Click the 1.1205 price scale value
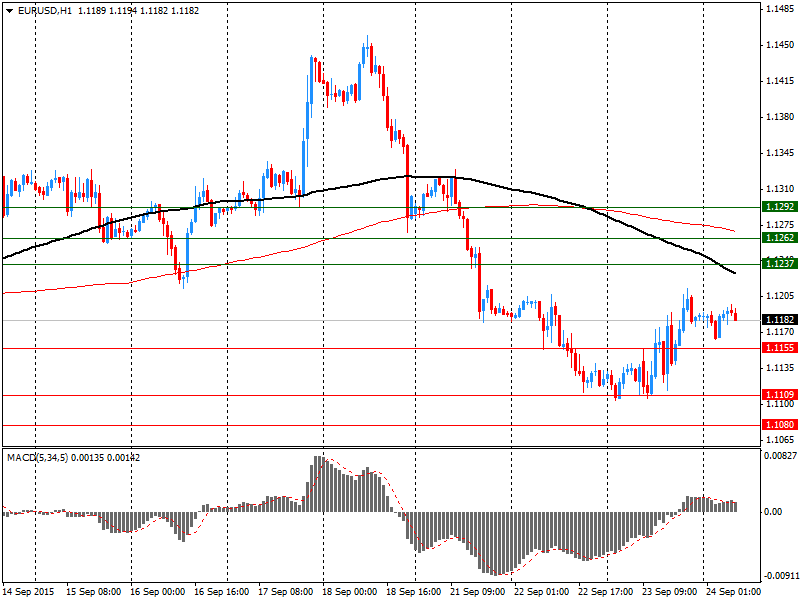This screenshot has height=600, width=800. 780,296
